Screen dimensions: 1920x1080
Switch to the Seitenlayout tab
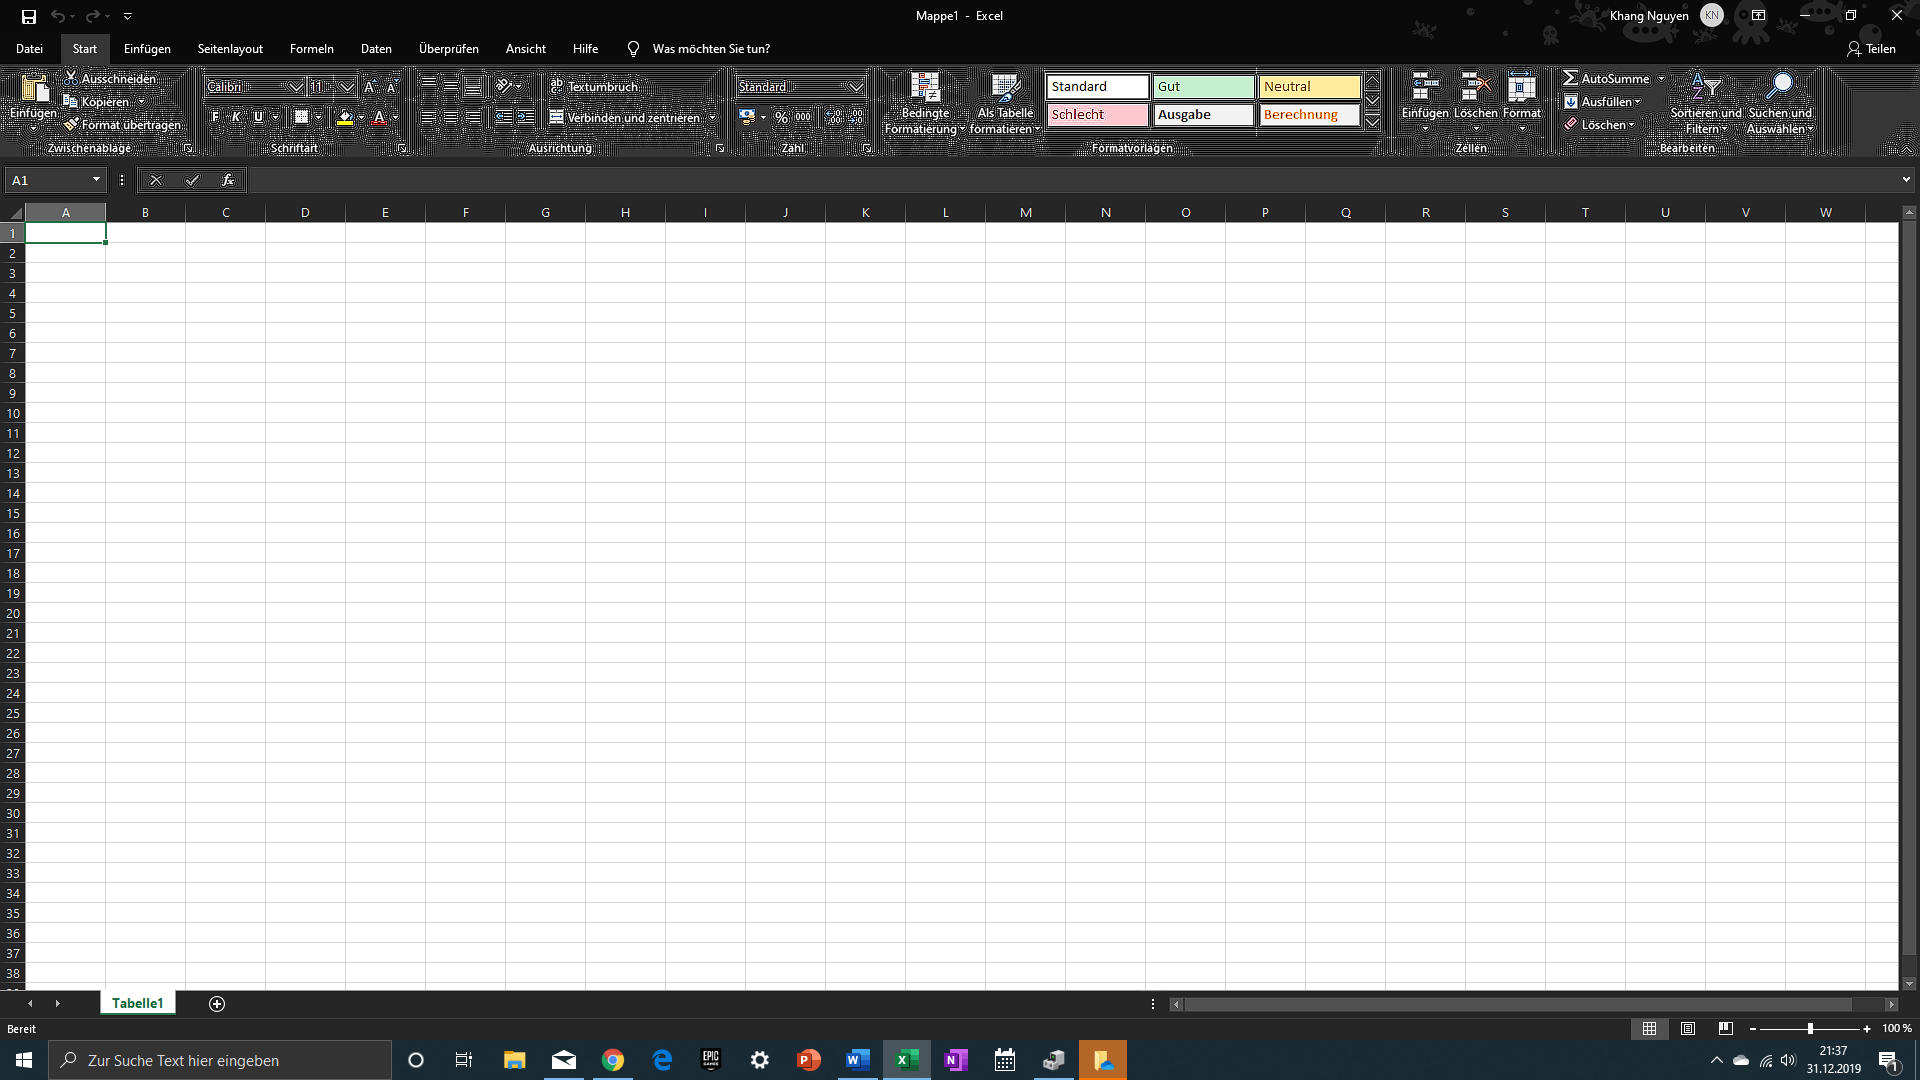coord(230,48)
